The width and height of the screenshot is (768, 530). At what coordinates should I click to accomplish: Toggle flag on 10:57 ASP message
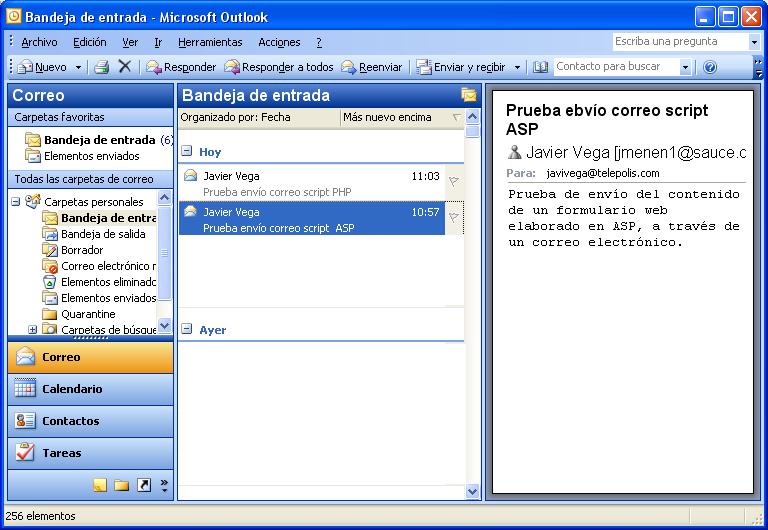click(453, 218)
